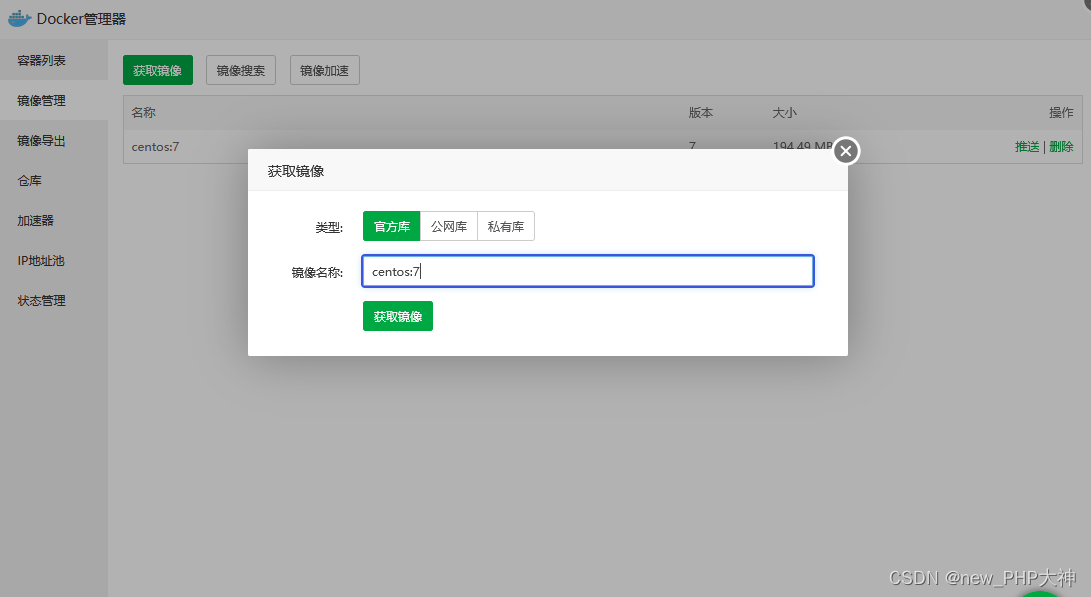Select the 官方库 type option
This screenshot has width=1091, height=597.
[x=392, y=226]
